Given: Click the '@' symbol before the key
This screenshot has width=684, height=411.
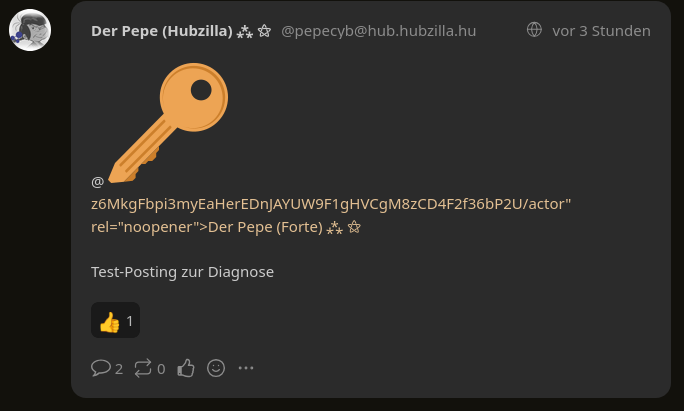Looking at the screenshot, I should [97, 182].
